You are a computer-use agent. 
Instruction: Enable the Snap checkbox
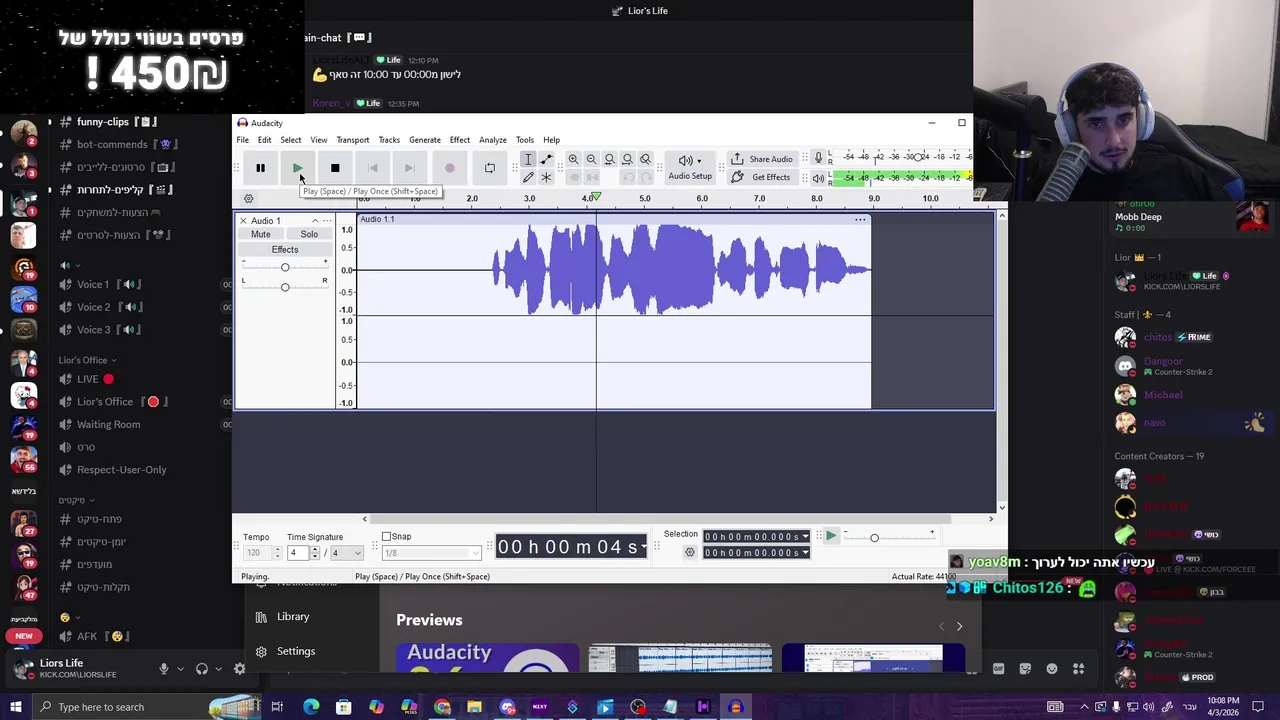tap(386, 537)
